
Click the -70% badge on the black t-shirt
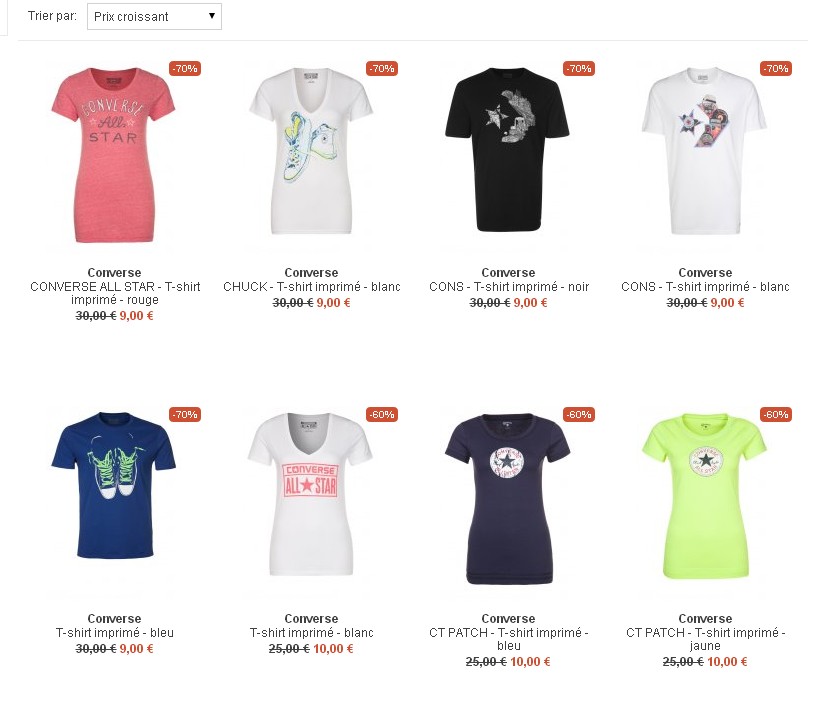[x=579, y=69]
